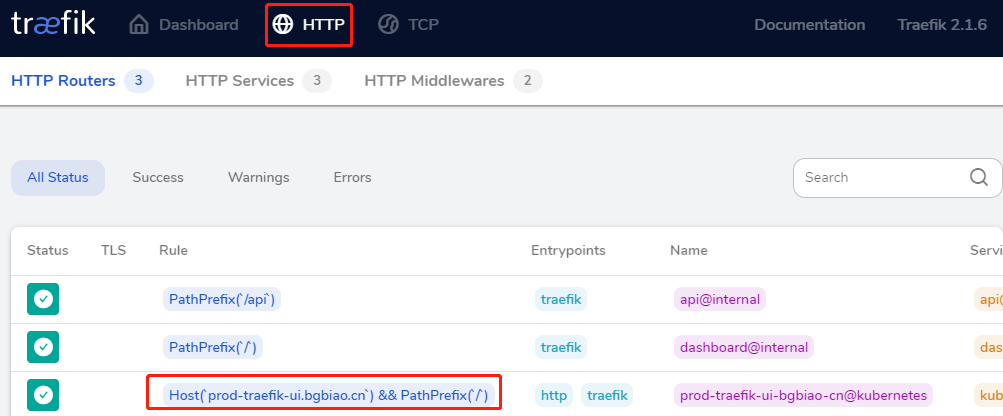Click the api@internal name tag
Image resolution: width=1003 pixels, height=416 pixels.
click(720, 299)
